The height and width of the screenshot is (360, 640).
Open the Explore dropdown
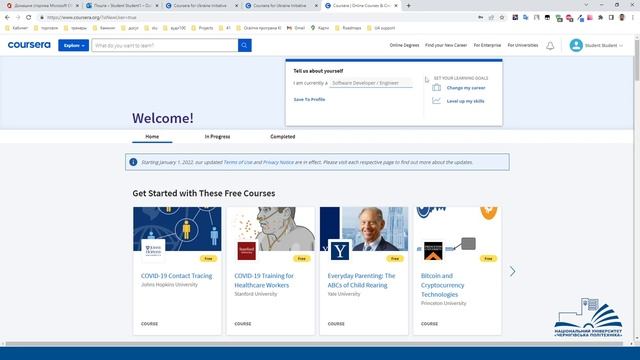point(73,45)
